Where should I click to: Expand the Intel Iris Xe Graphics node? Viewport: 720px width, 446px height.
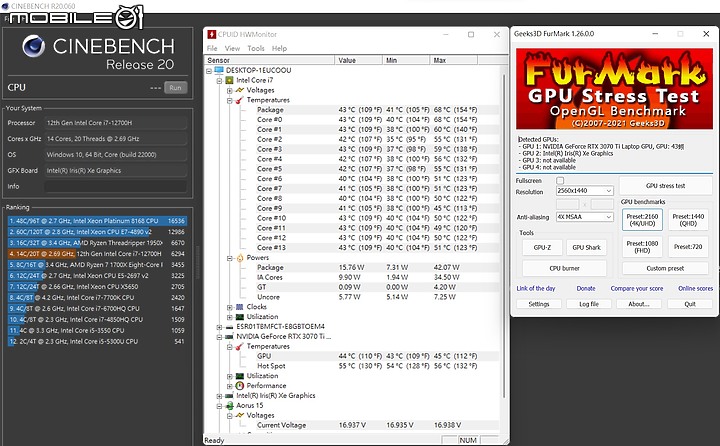(x=219, y=396)
